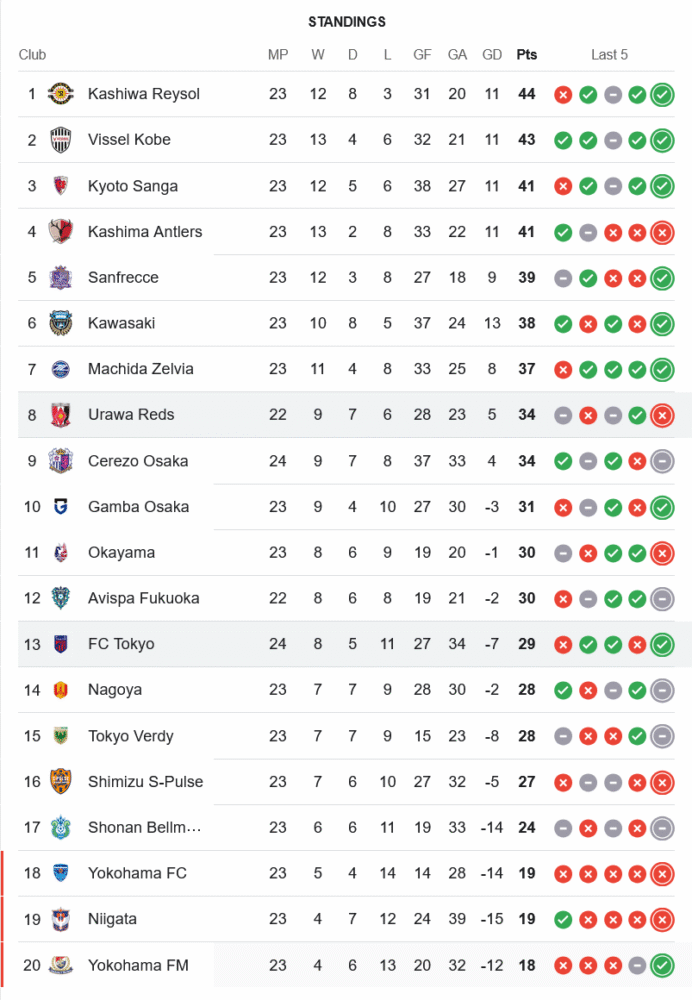
Task: Click the Yokohama FM club crest
Action: (x=61, y=965)
